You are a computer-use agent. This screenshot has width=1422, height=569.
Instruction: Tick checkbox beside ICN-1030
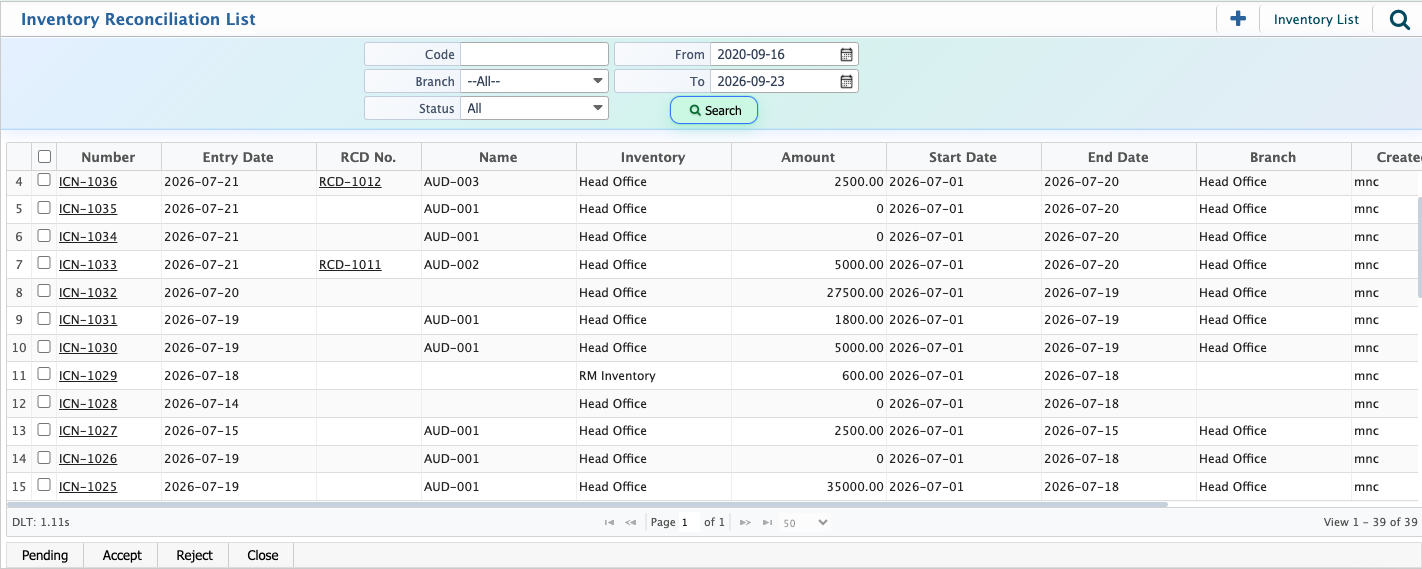[x=44, y=347]
